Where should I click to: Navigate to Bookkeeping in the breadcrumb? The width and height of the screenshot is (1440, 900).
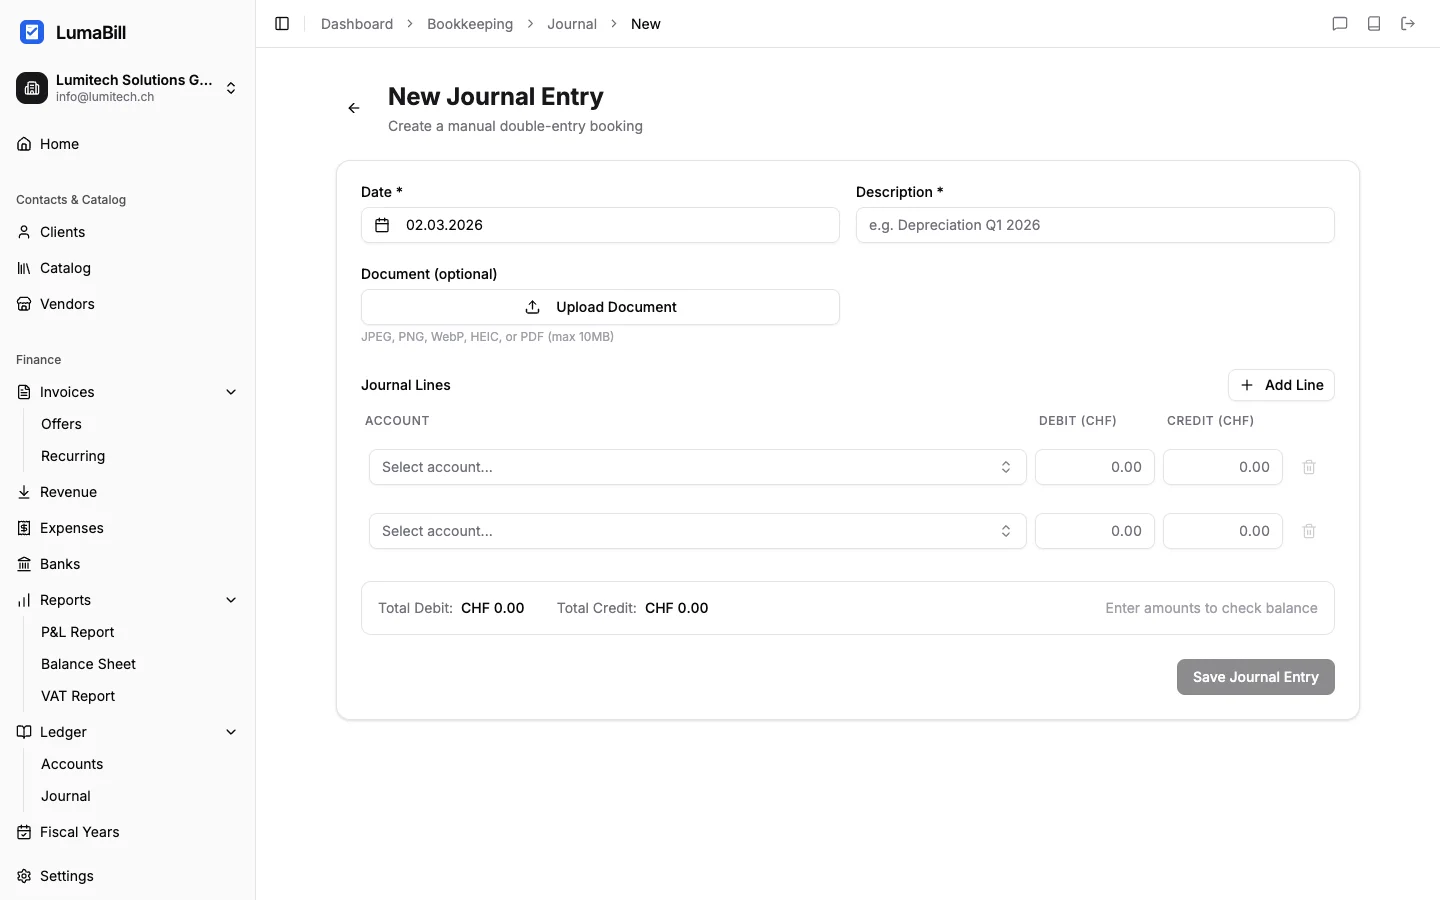coord(470,23)
